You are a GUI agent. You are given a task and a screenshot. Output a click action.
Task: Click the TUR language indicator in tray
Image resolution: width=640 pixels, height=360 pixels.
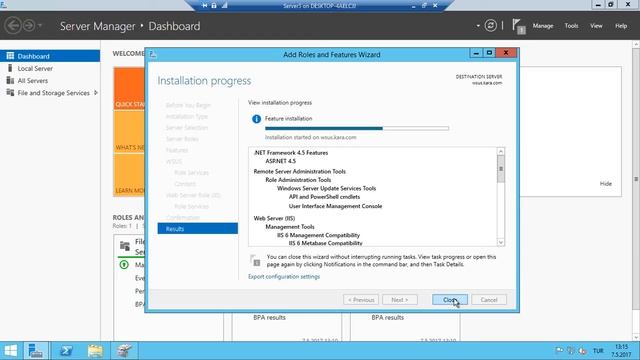click(x=598, y=351)
